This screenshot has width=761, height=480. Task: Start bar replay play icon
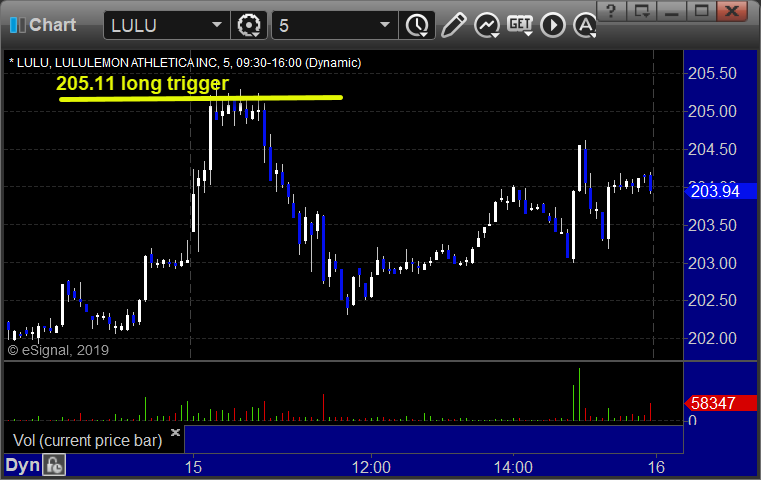coord(553,25)
